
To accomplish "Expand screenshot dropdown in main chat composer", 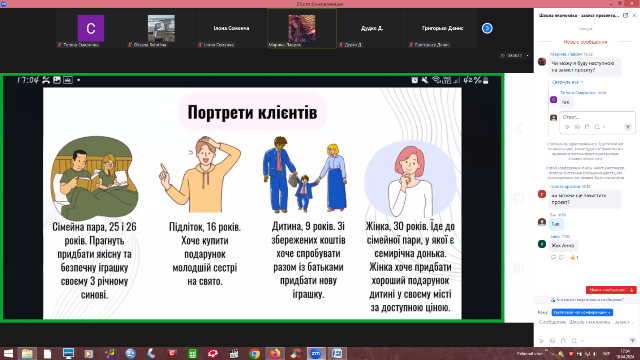I will [x=582, y=341].
